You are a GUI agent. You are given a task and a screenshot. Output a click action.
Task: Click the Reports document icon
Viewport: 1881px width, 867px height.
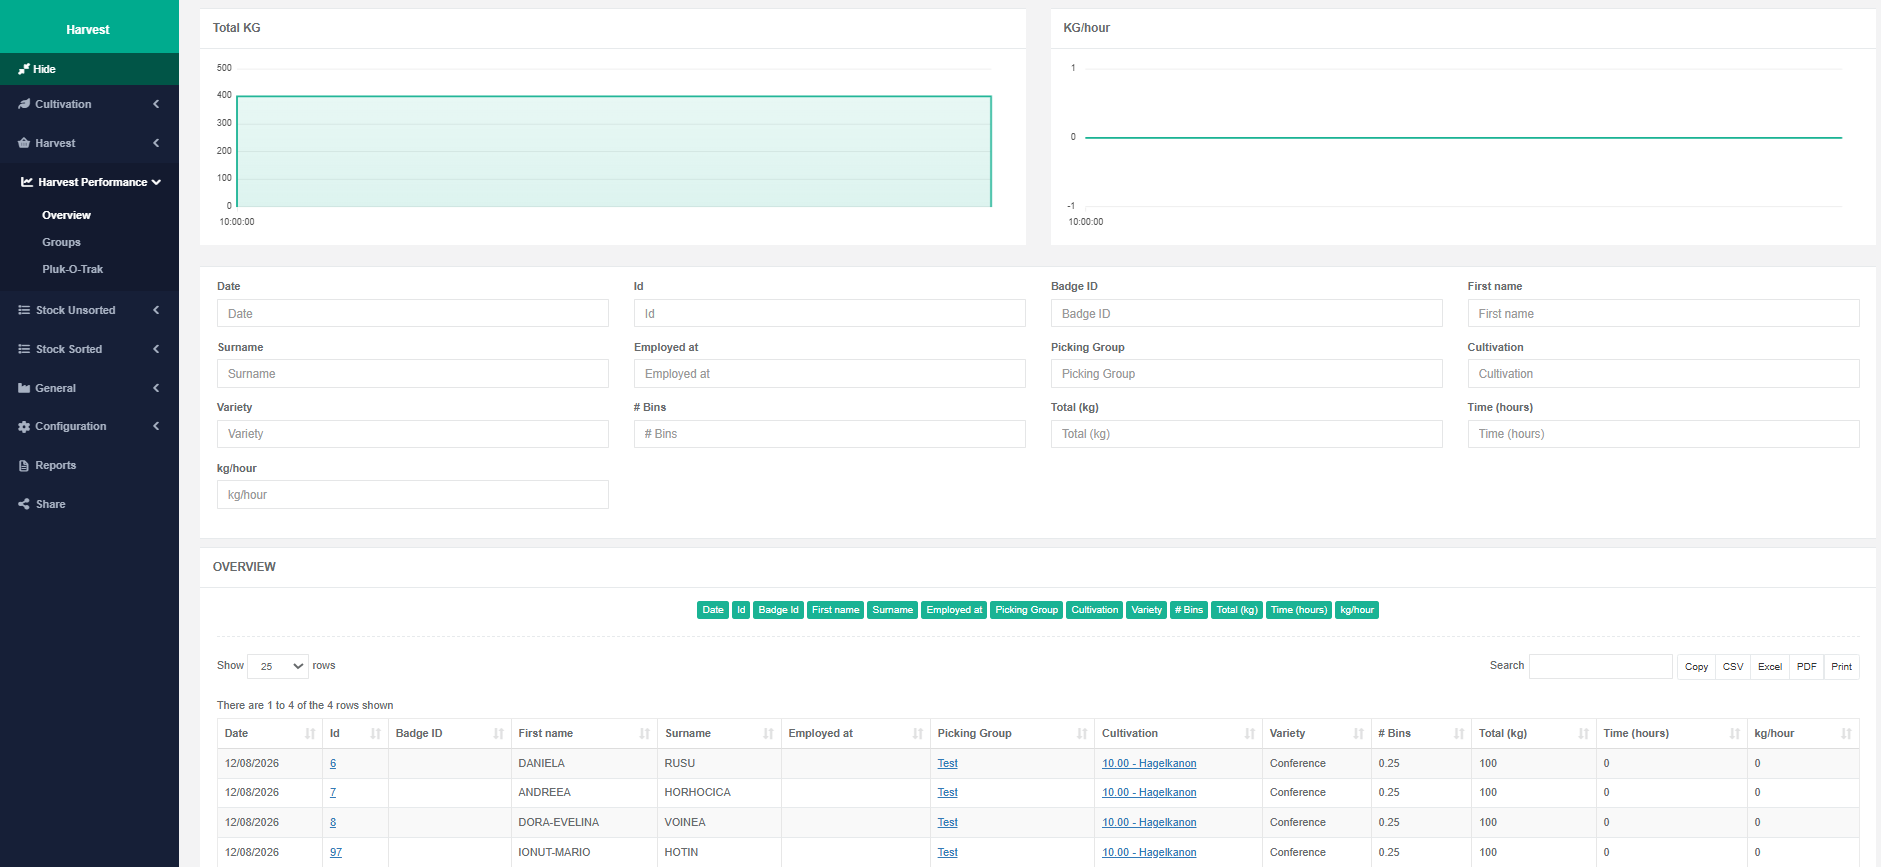click(x=24, y=465)
